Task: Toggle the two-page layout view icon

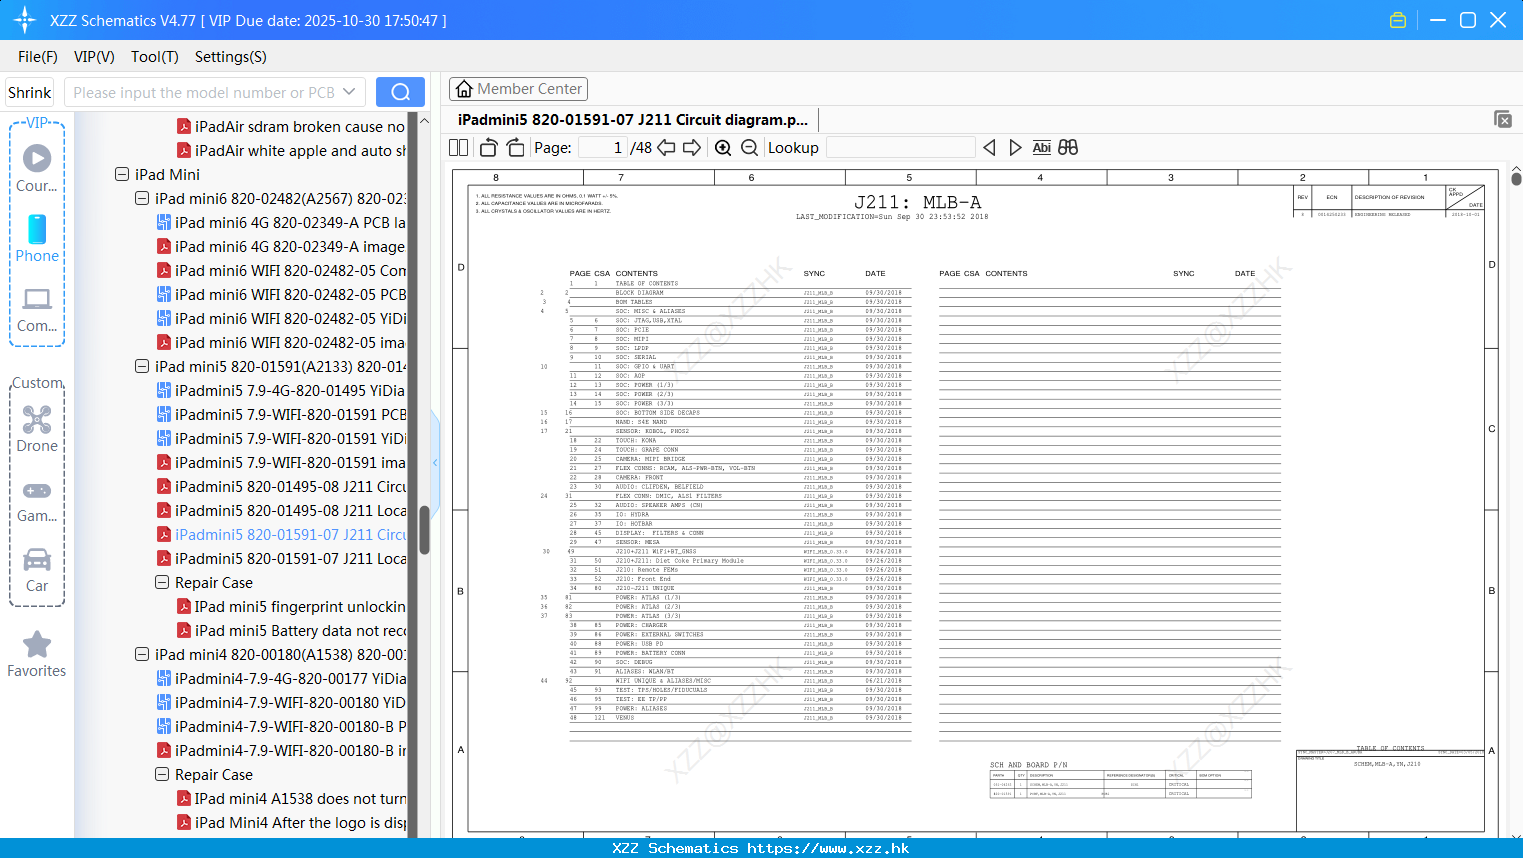Action: click(459, 147)
